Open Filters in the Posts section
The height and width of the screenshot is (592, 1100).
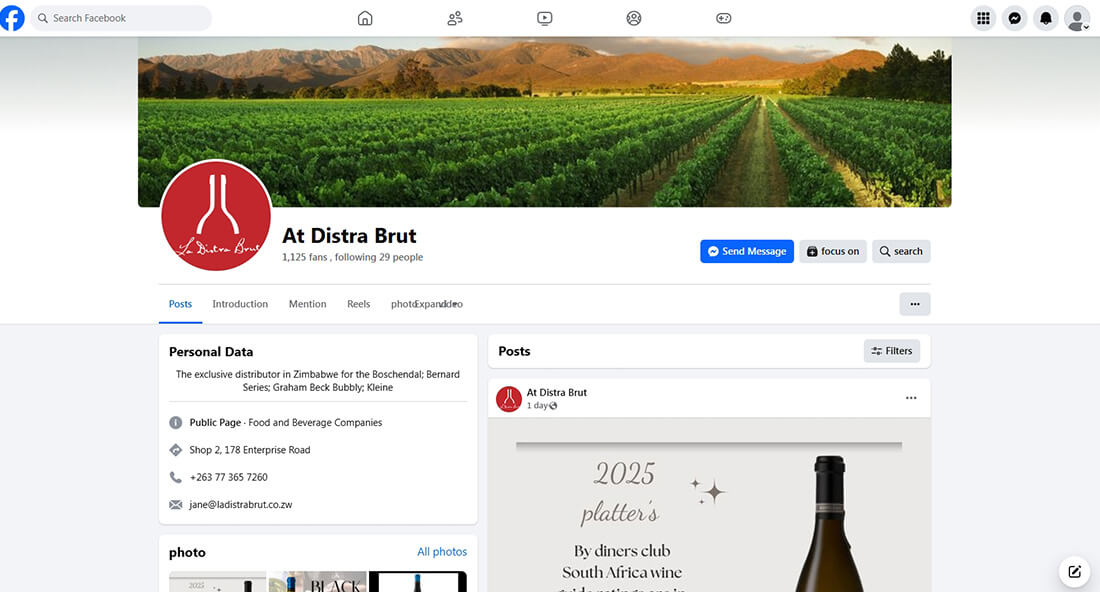coord(891,350)
